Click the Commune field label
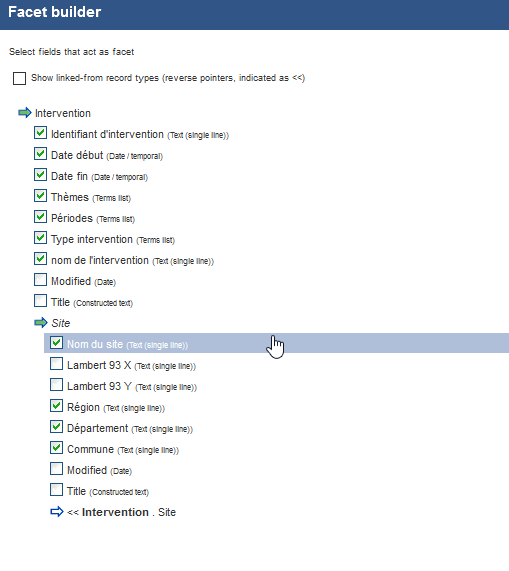Viewport: 509px width, 571px height. [91, 449]
